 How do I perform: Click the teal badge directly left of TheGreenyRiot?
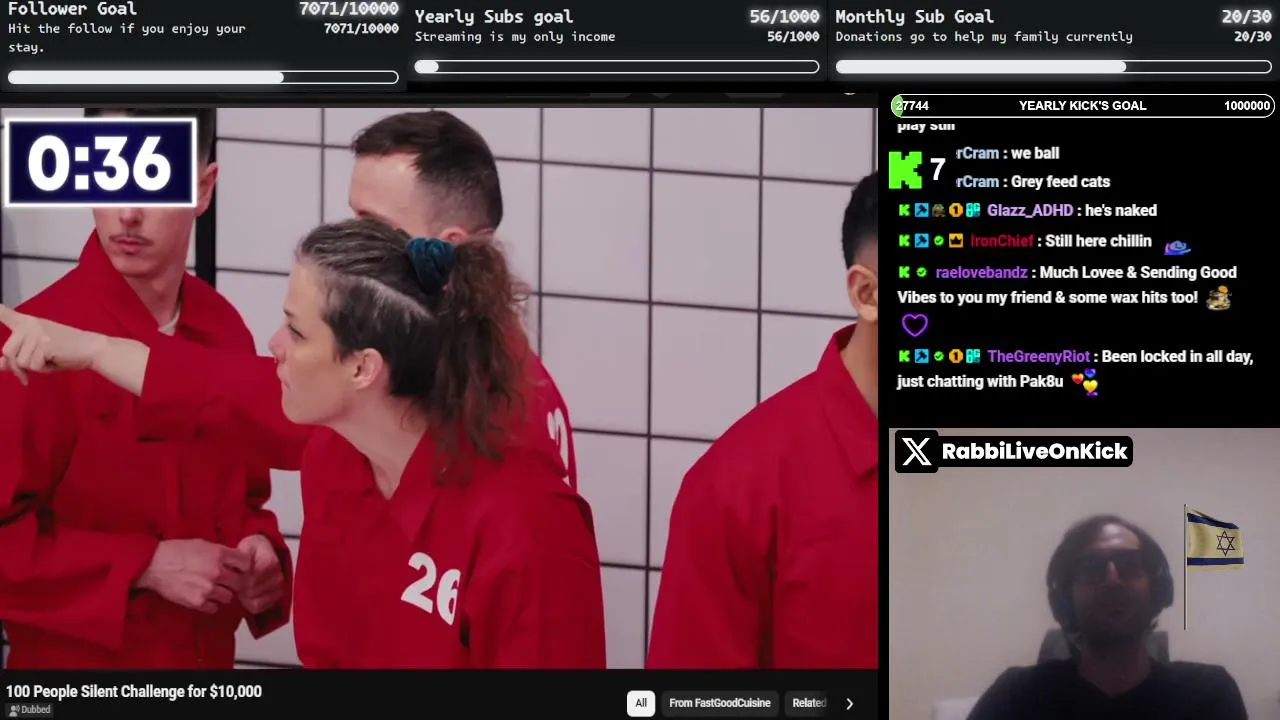[x=972, y=357]
